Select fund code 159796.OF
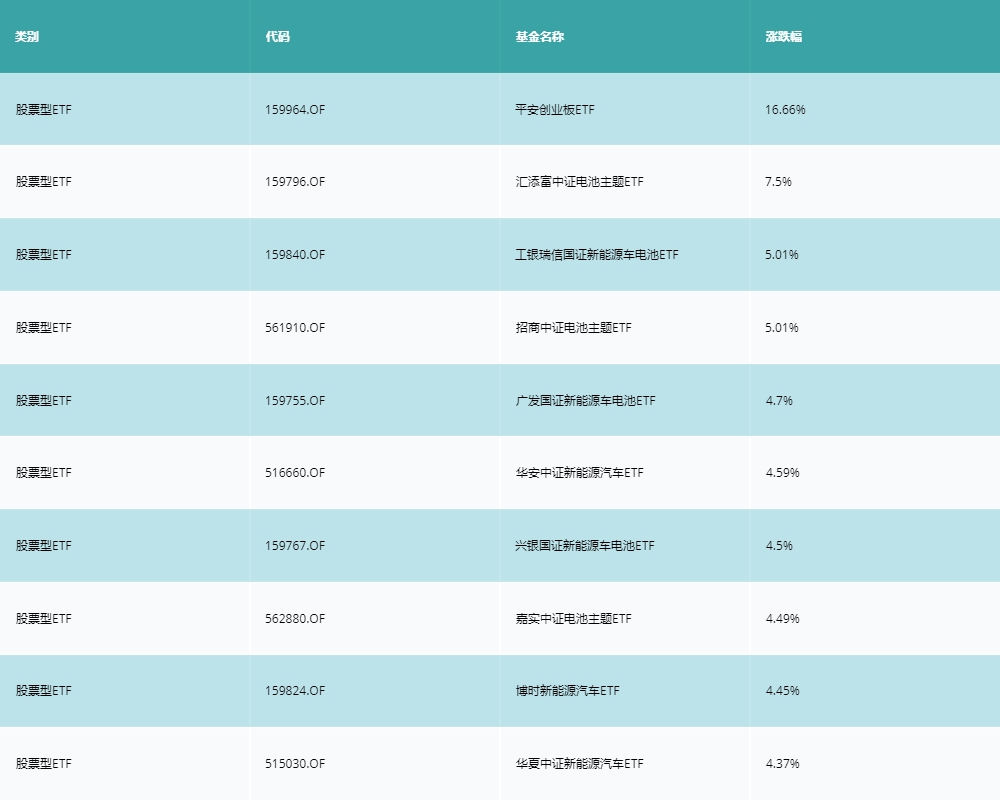Viewport: 1000px width, 800px height. pyautogui.click(x=295, y=182)
